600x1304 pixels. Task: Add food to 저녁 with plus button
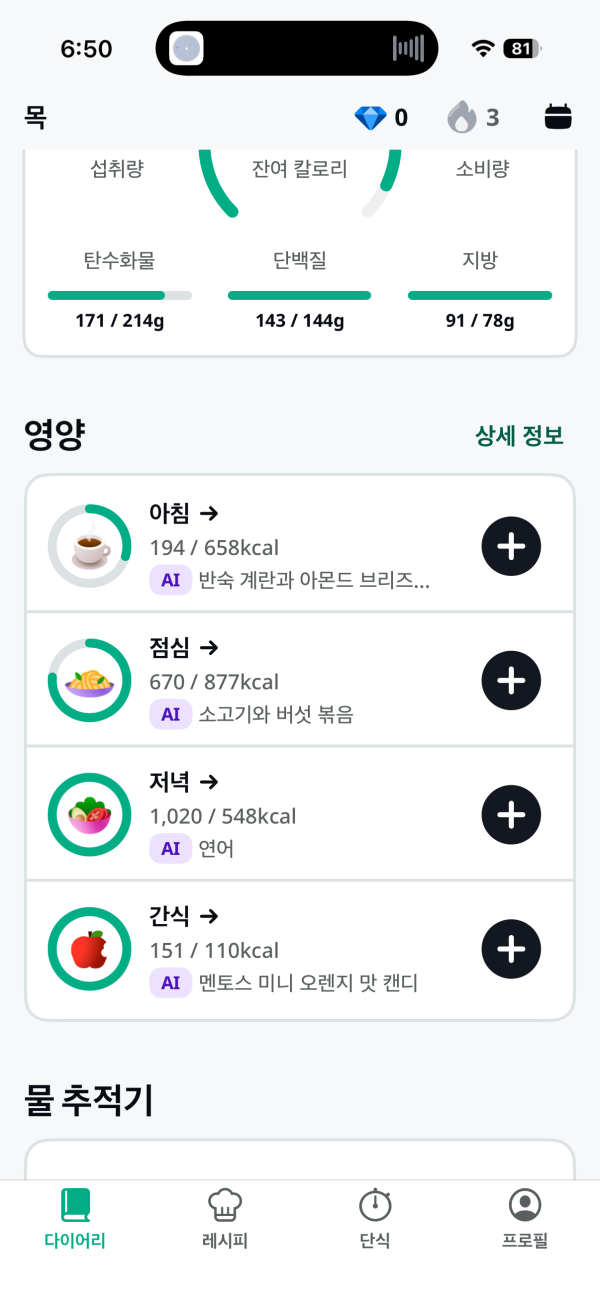(511, 815)
